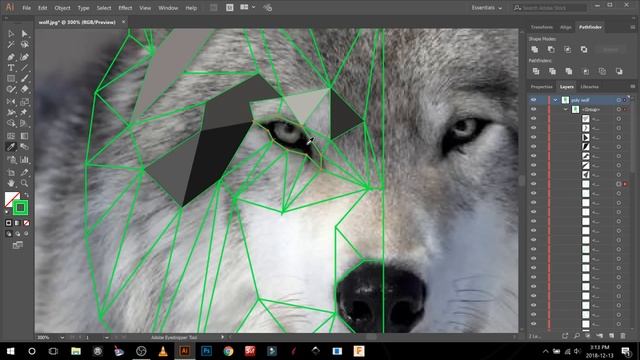Select the Eyedropper tool
The image size is (640, 360).
point(11,147)
